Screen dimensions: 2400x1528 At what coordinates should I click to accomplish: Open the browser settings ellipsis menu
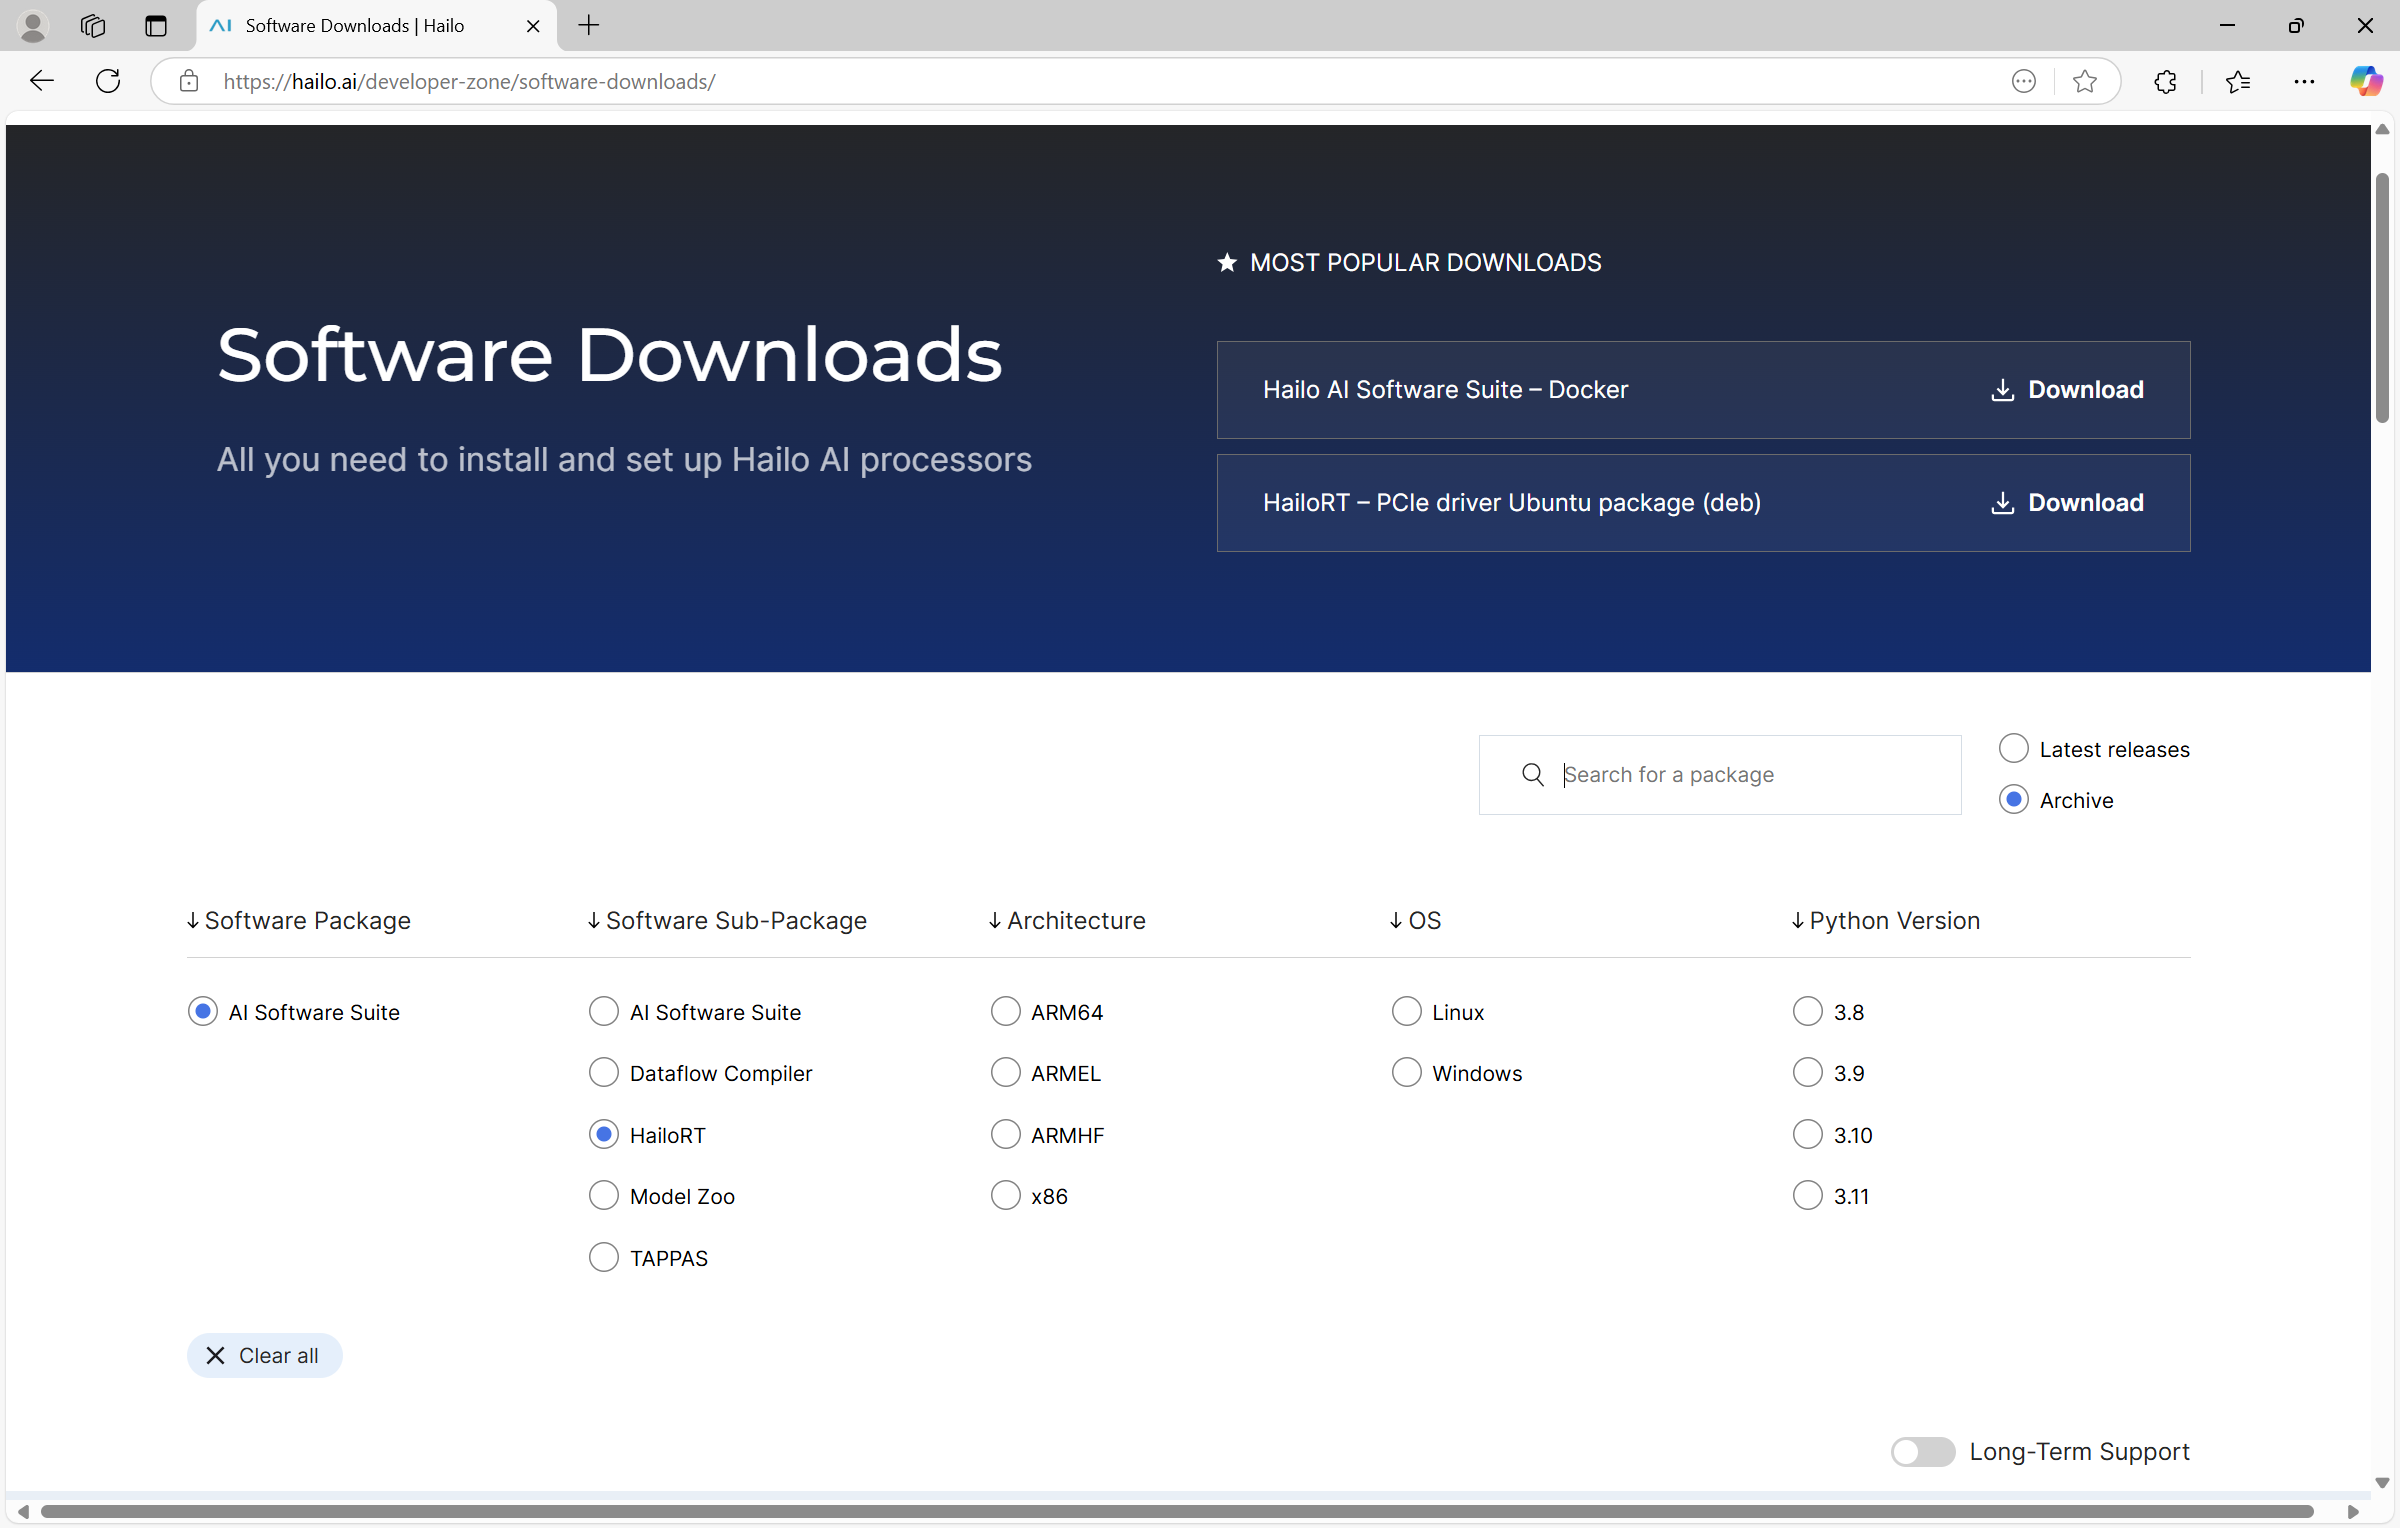tap(2304, 81)
